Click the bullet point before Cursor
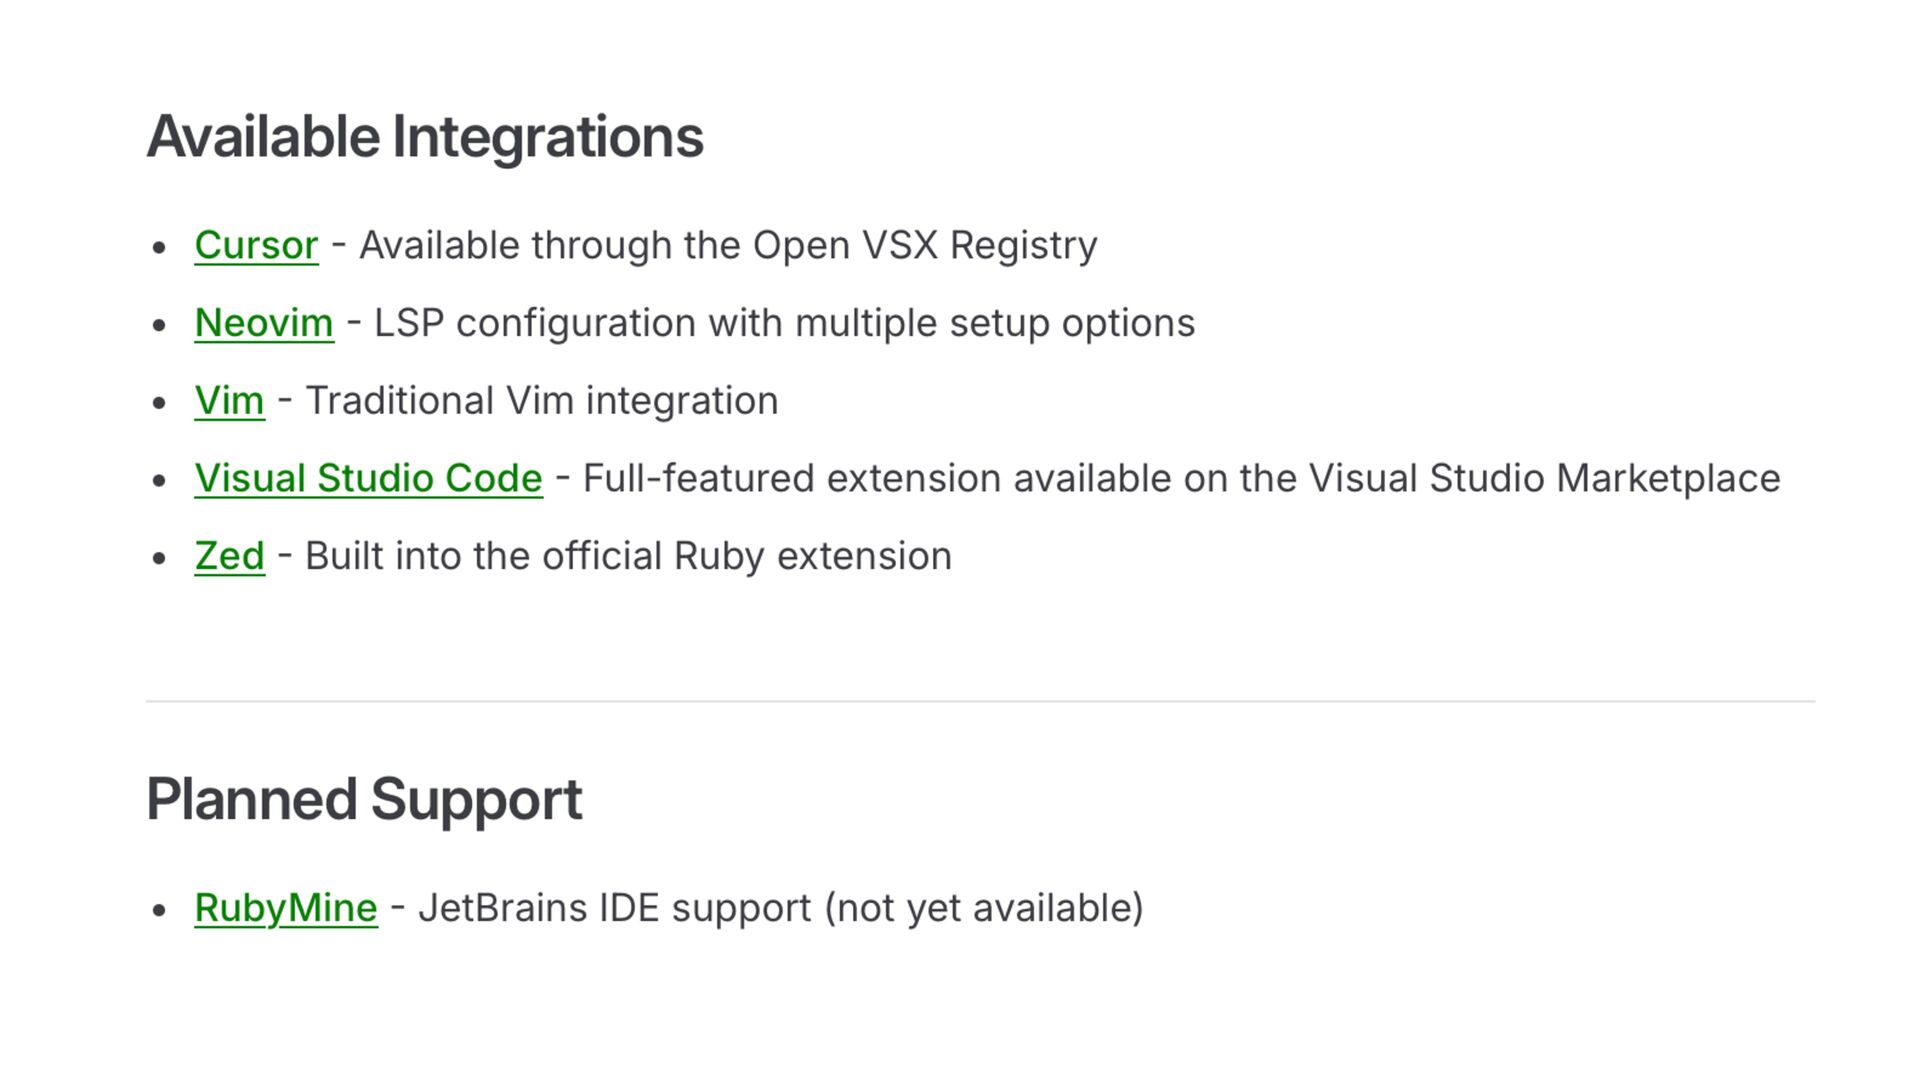 pyautogui.click(x=159, y=247)
